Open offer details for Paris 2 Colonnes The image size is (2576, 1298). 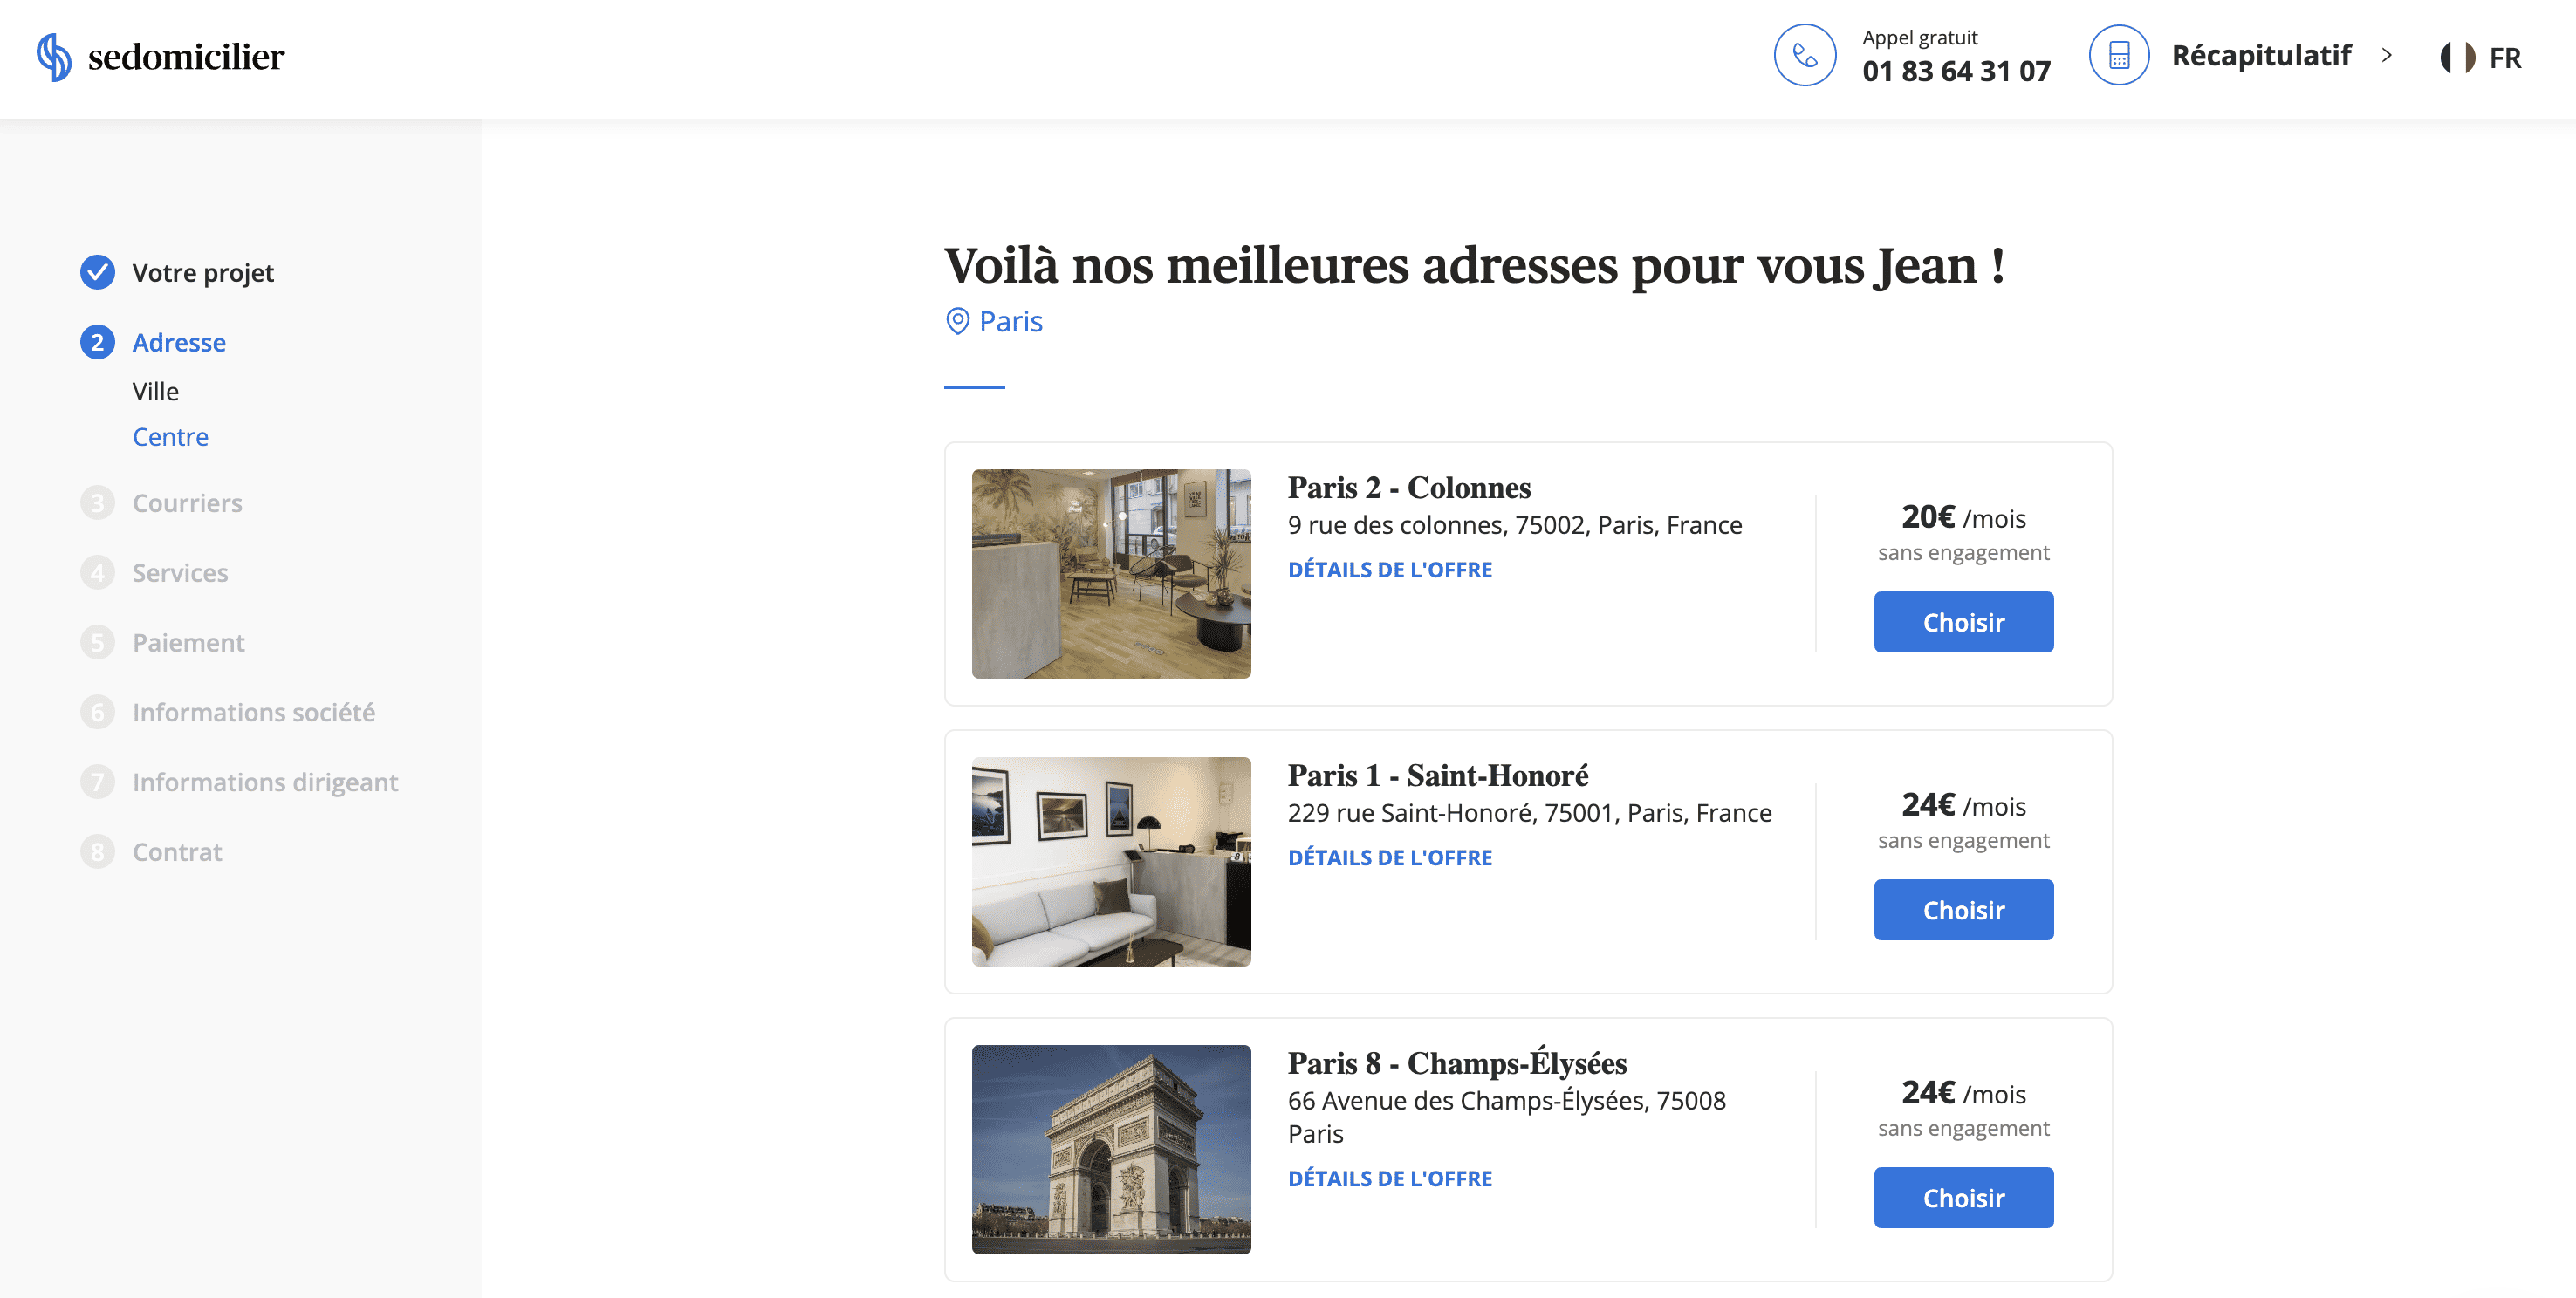tap(1389, 570)
